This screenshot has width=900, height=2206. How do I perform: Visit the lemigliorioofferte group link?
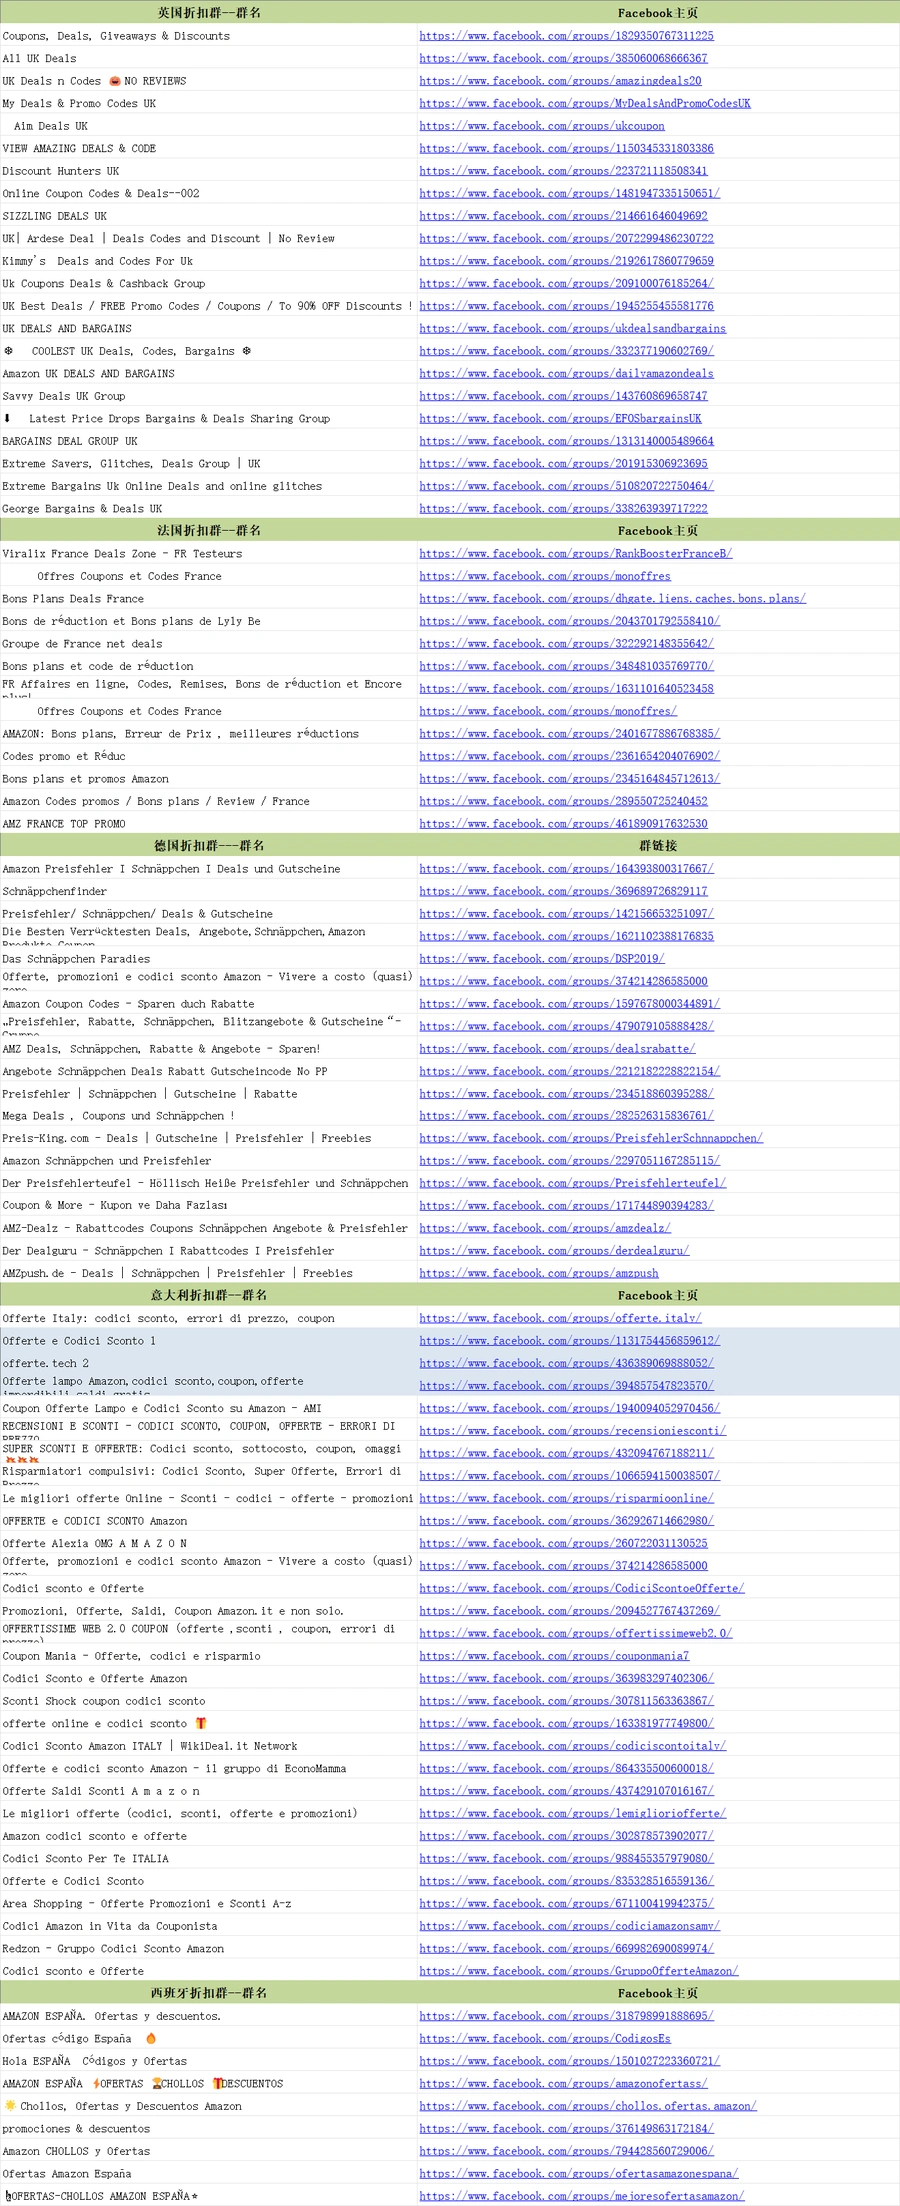tap(573, 1813)
